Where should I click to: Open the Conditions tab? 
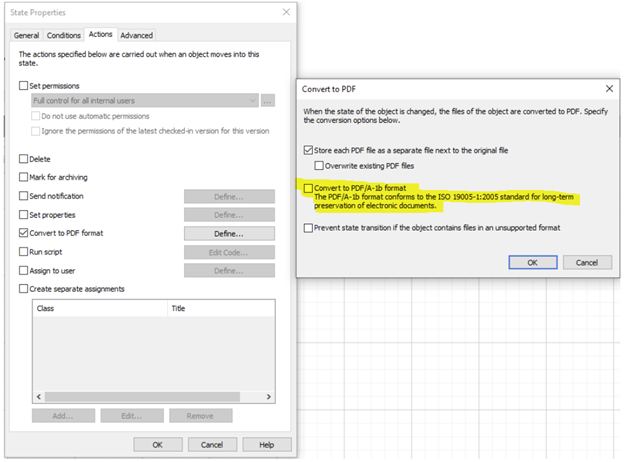tap(64, 35)
